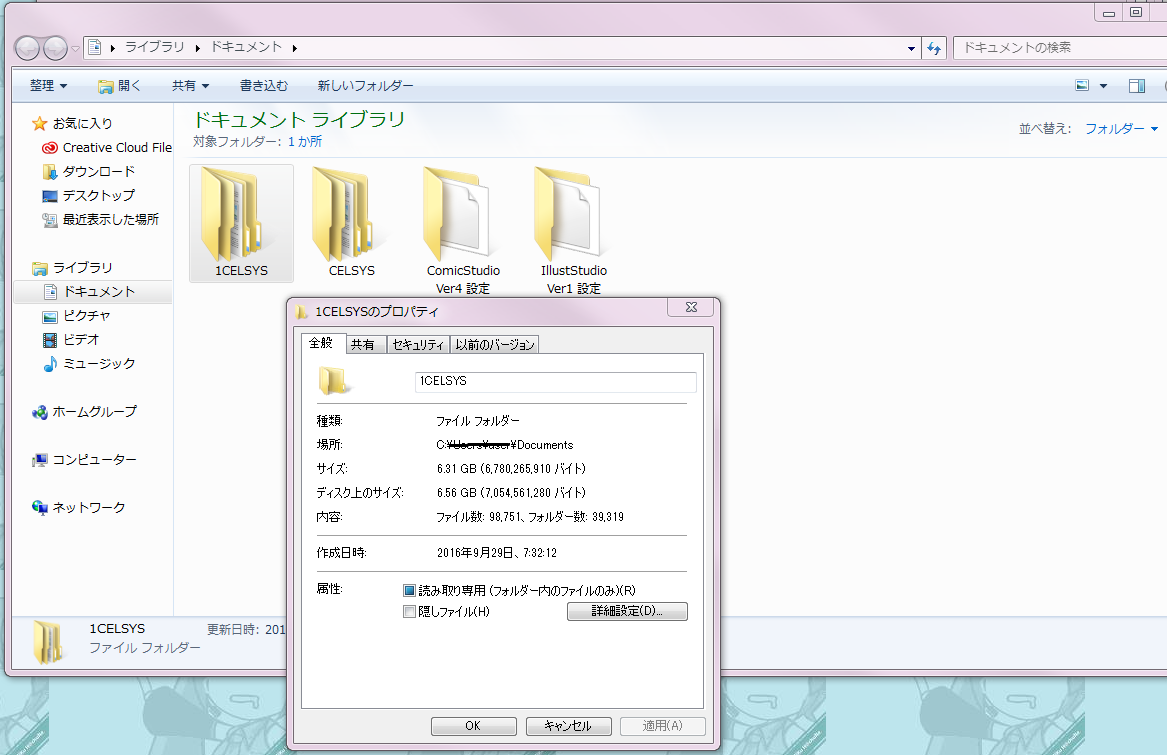Screen dimensions: 1167x755
Task: Open ミュージック library in navigation pane
Action: coord(89,363)
